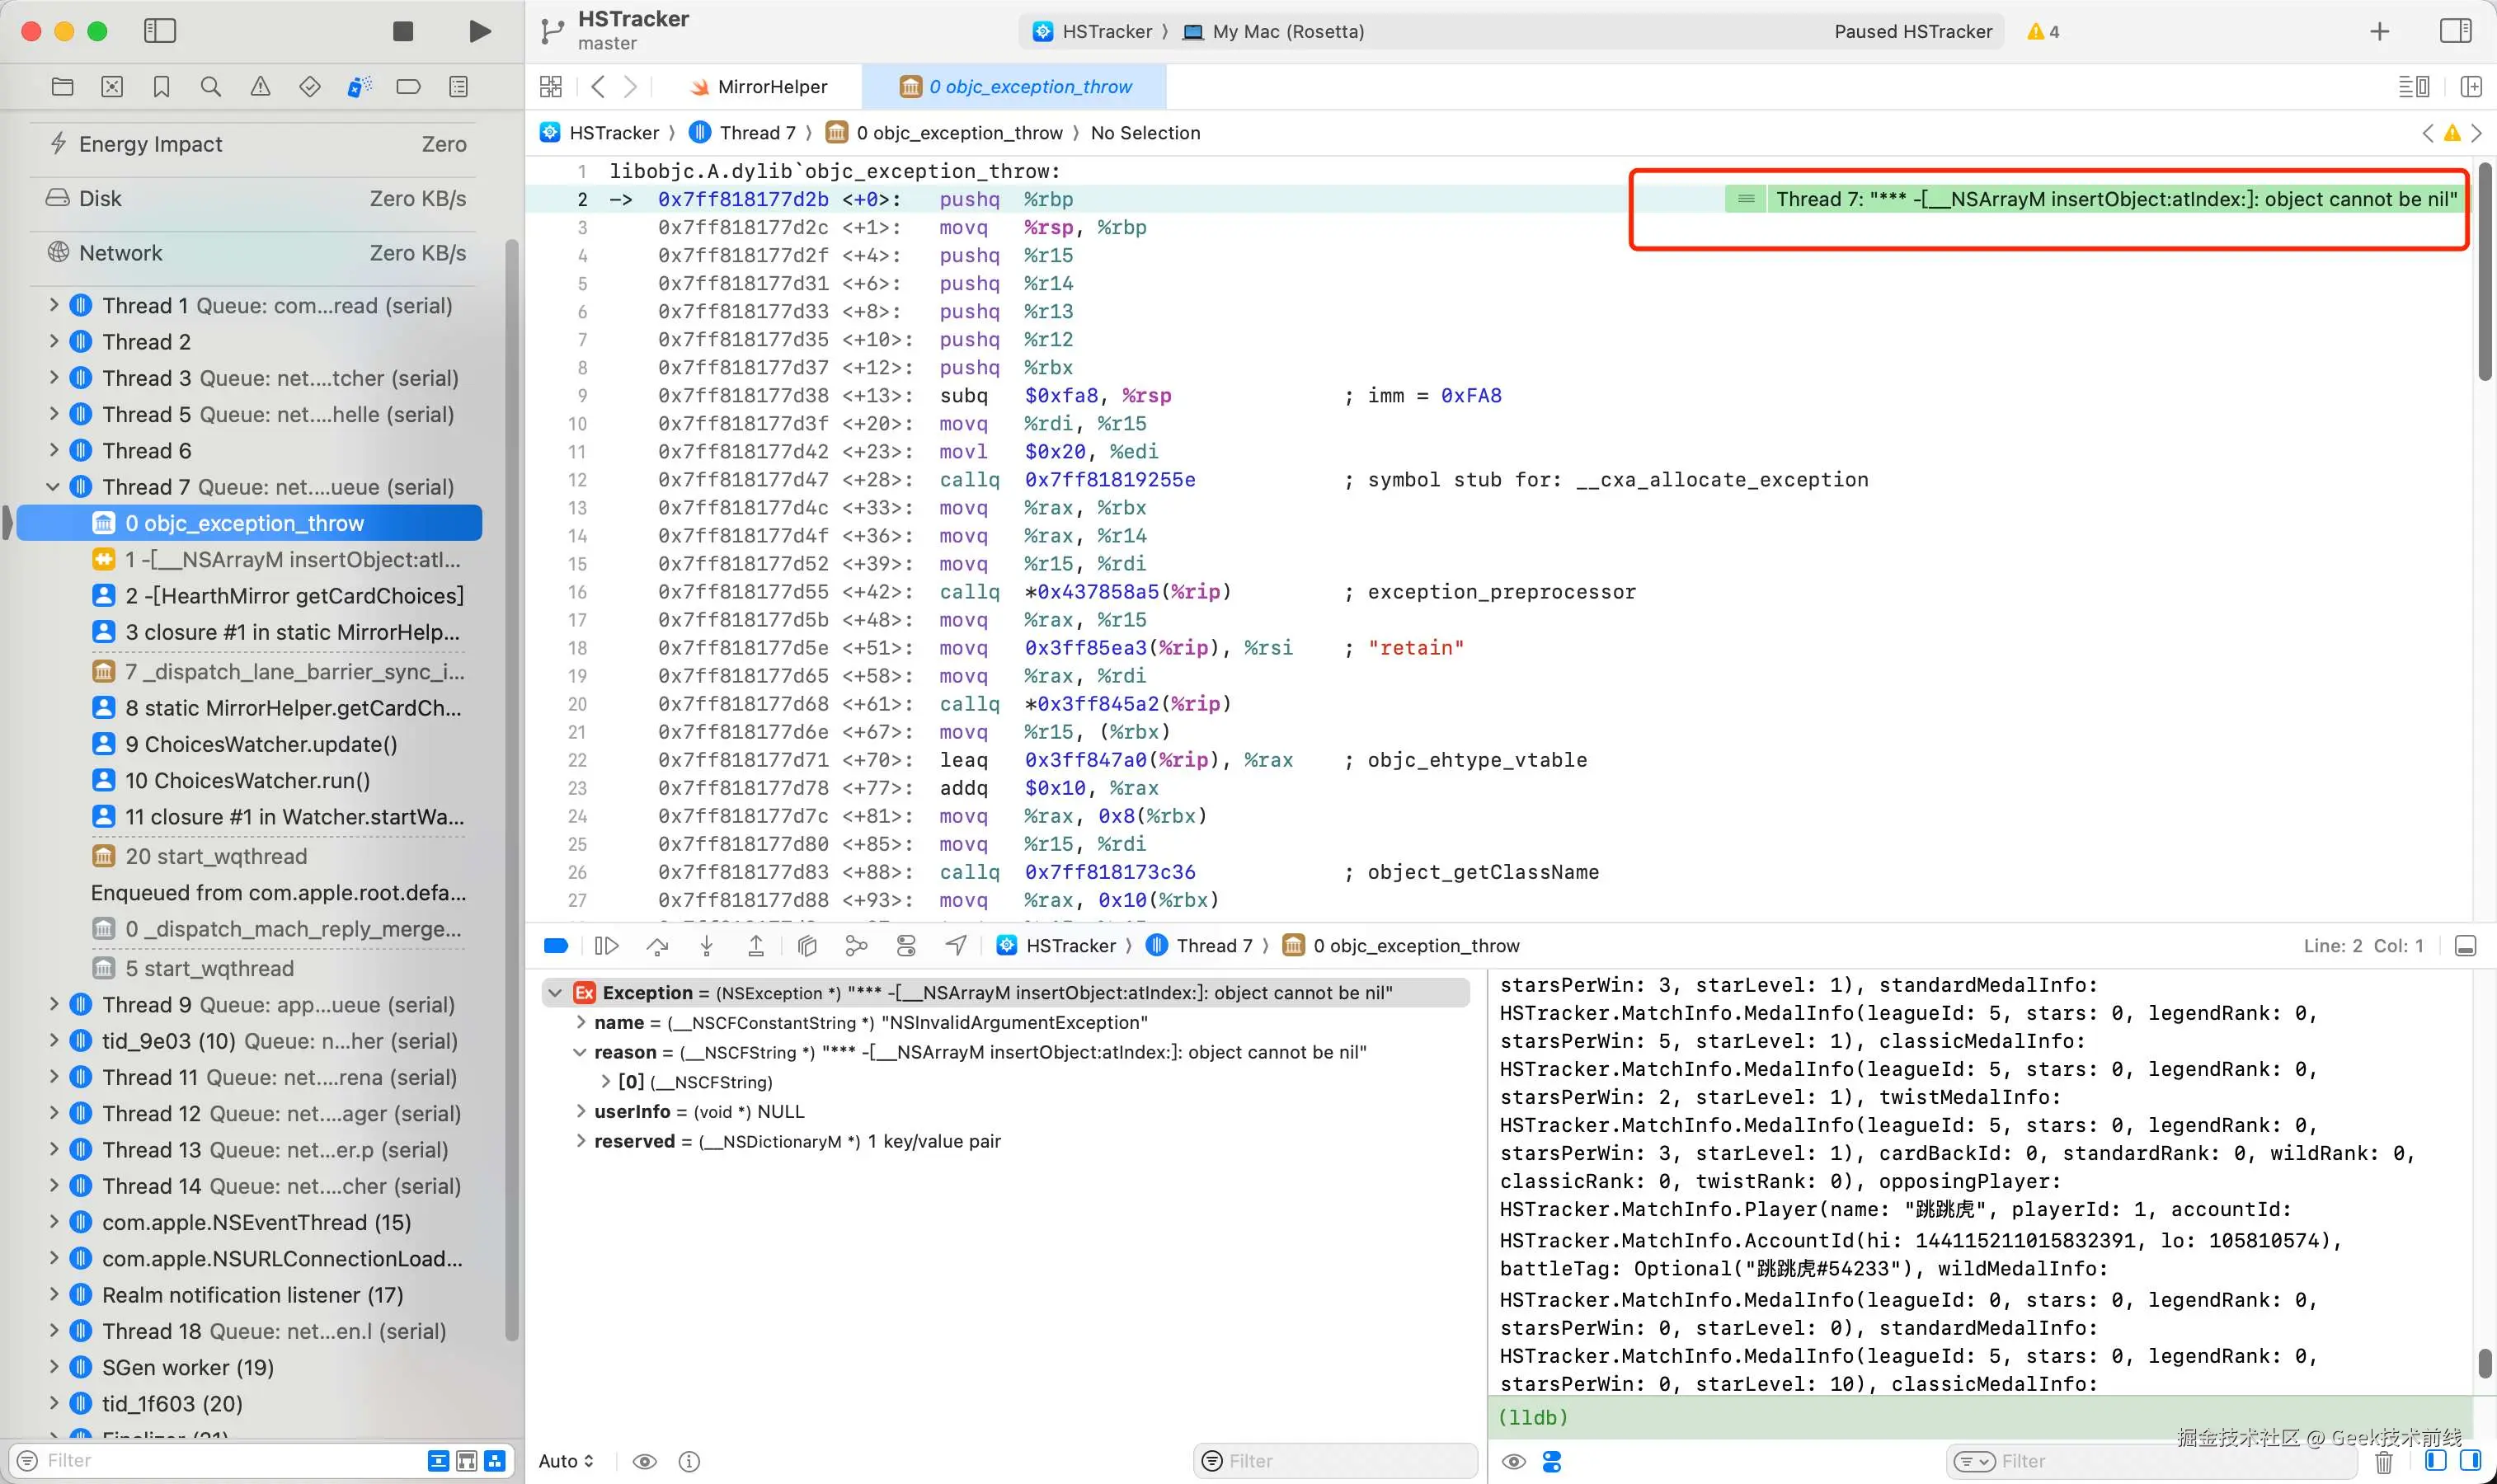Toggle the left navigator sidebar

click(x=160, y=31)
